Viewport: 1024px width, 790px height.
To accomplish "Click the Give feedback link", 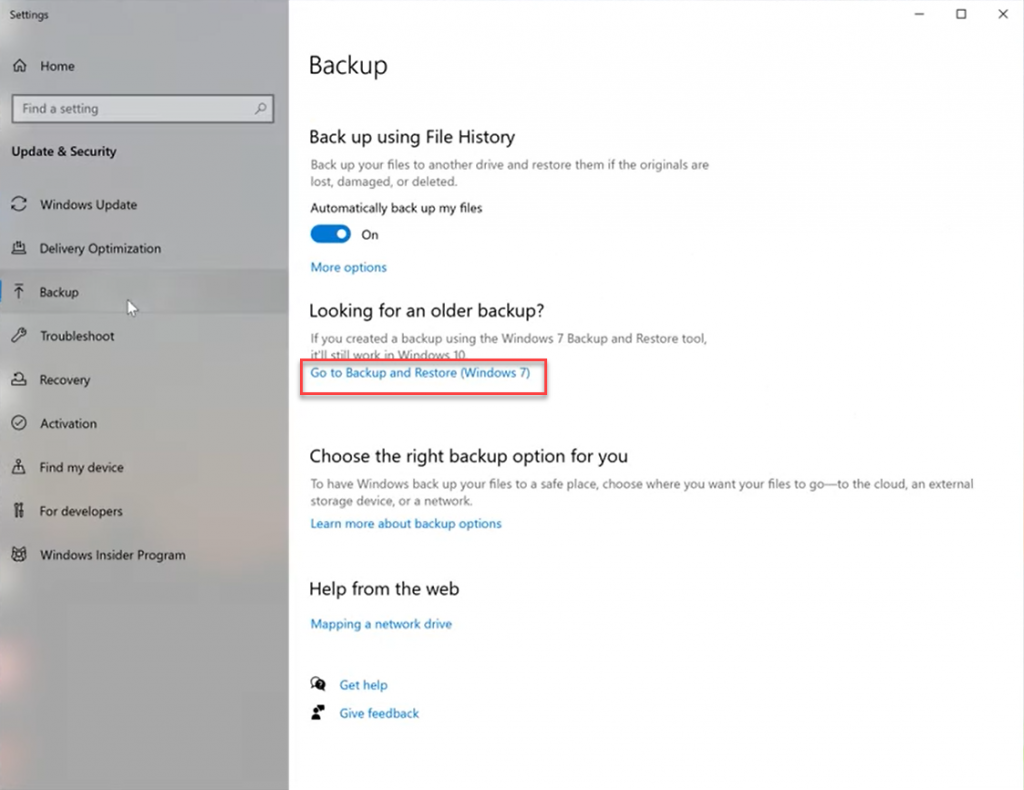I will point(379,714).
